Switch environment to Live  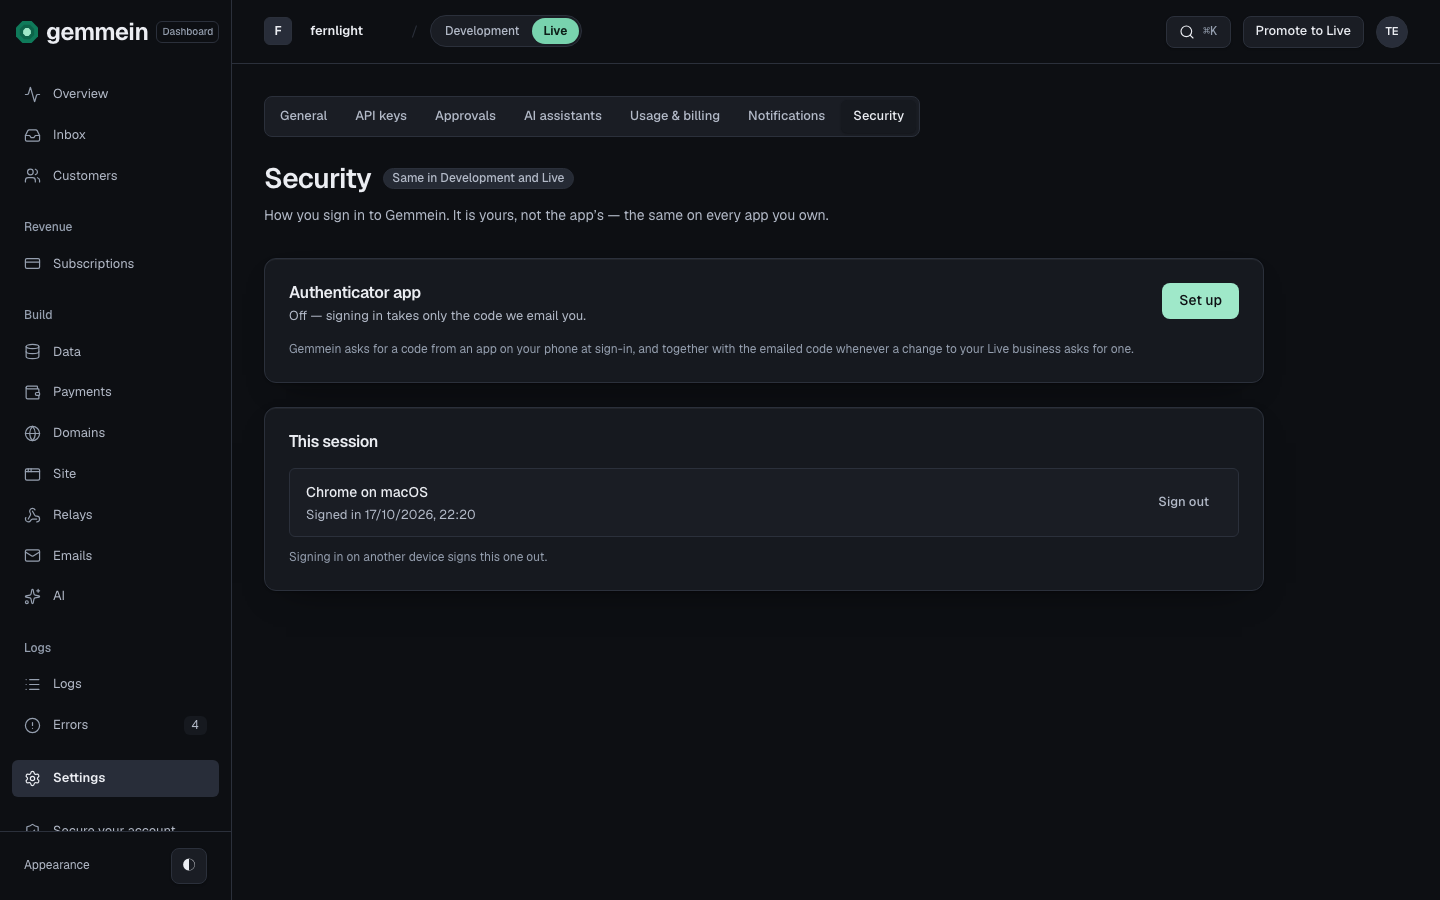coord(555,31)
